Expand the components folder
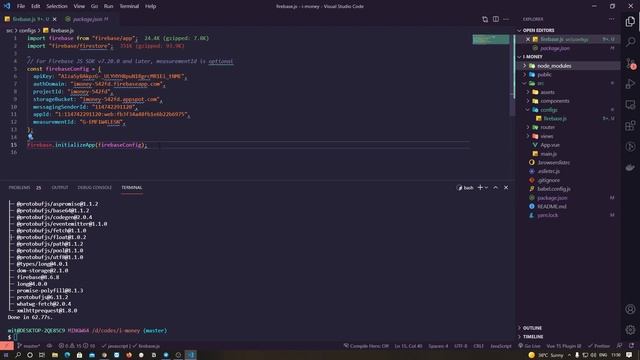The height and width of the screenshot is (360, 640). (x=567, y=101)
